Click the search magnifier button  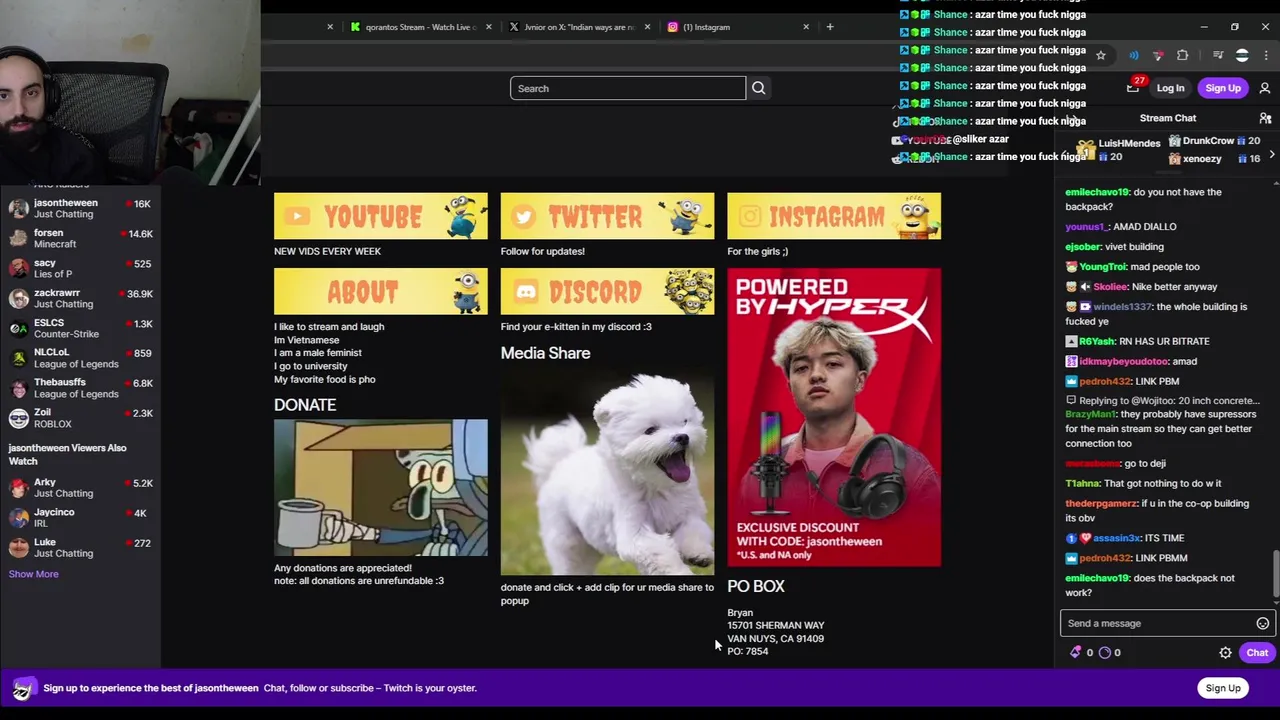(x=759, y=88)
